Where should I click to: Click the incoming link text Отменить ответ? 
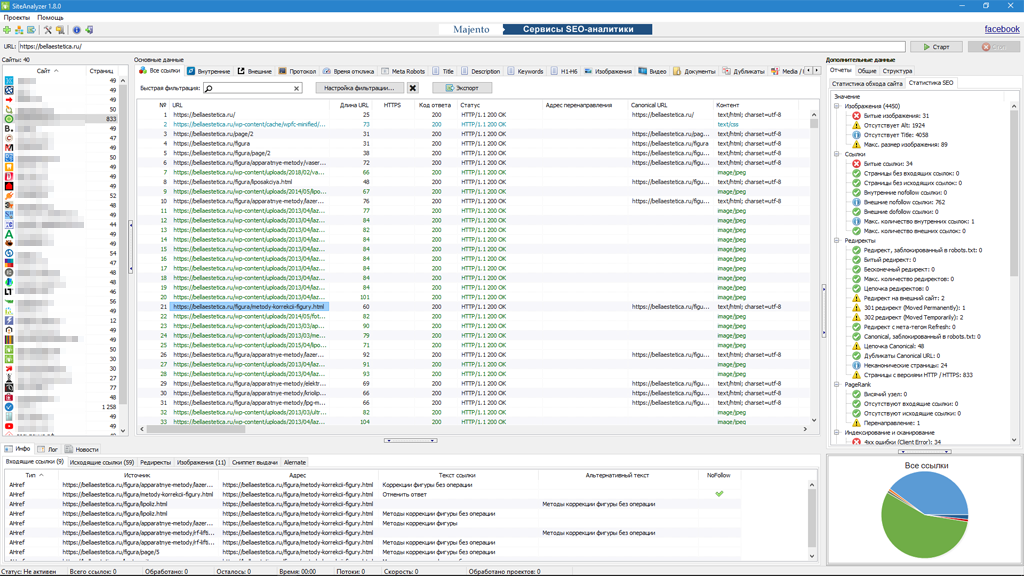click(x=404, y=494)
